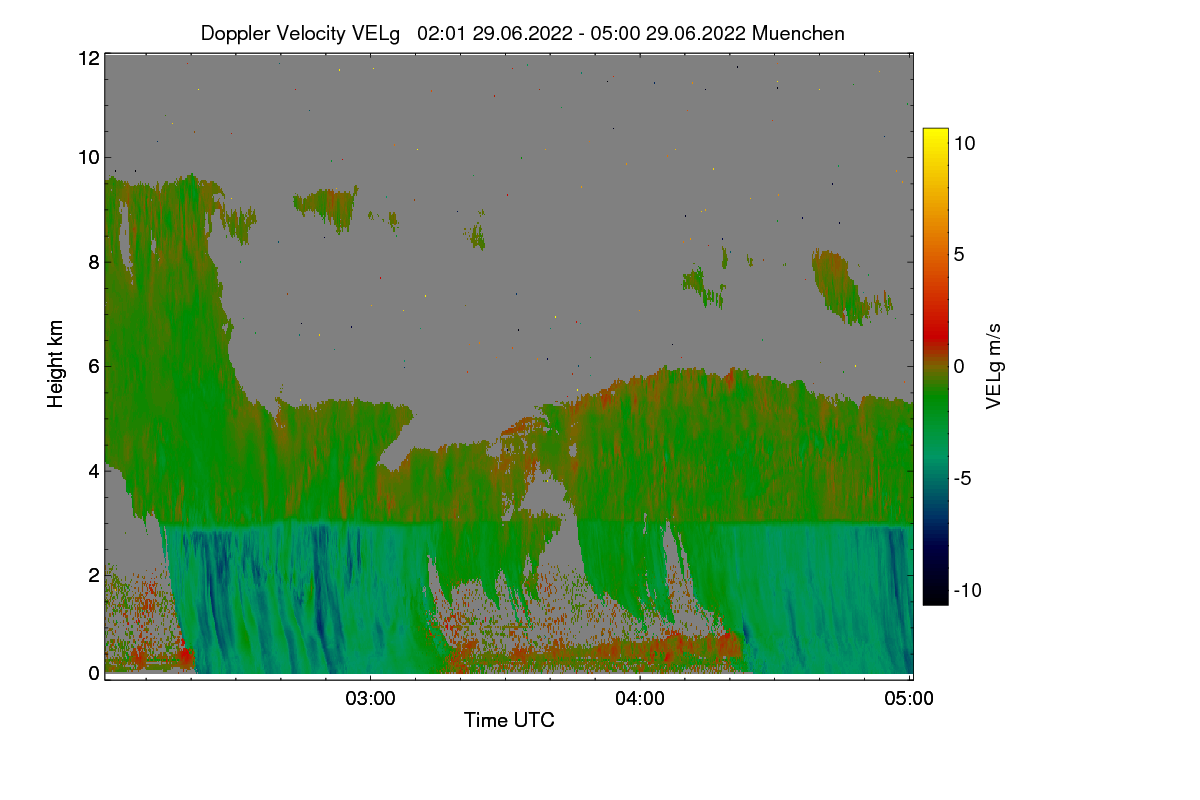Click the '4' height tick label
Screen dimensions: 1200x800
[93, 470]
